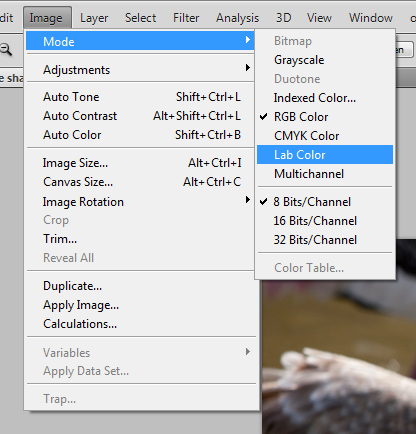Open the Layer menu
Image resolution: width=416 pixels, height=434 pixels.
point(94,18)
